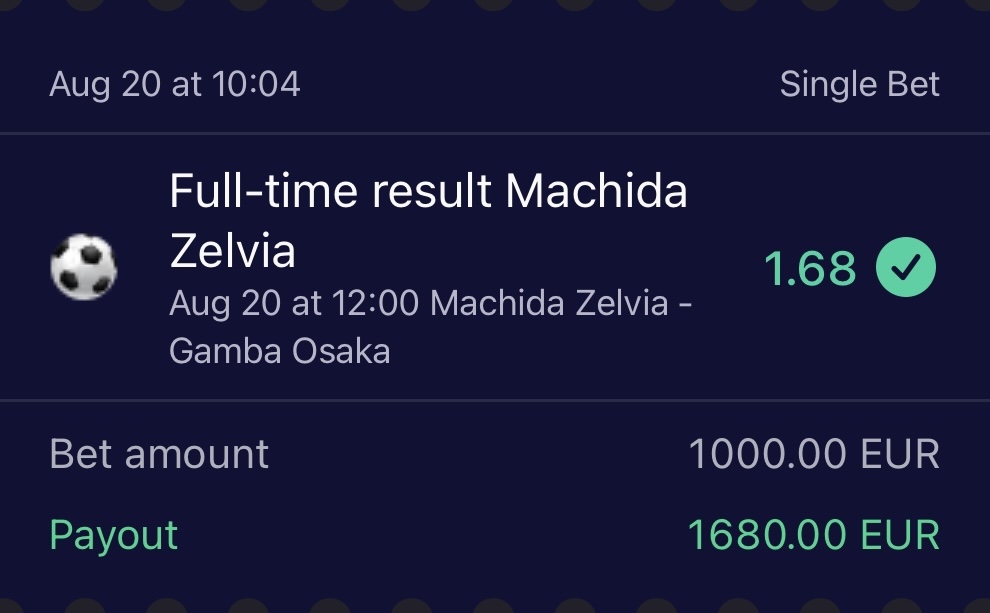
Task: Tap the green won checkmark icon
Action: (906, 268)
